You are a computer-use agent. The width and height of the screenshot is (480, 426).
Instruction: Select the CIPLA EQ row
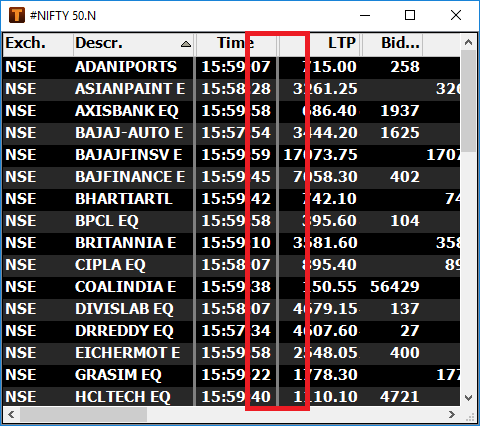pyautogui.click(x=232, y=265)
